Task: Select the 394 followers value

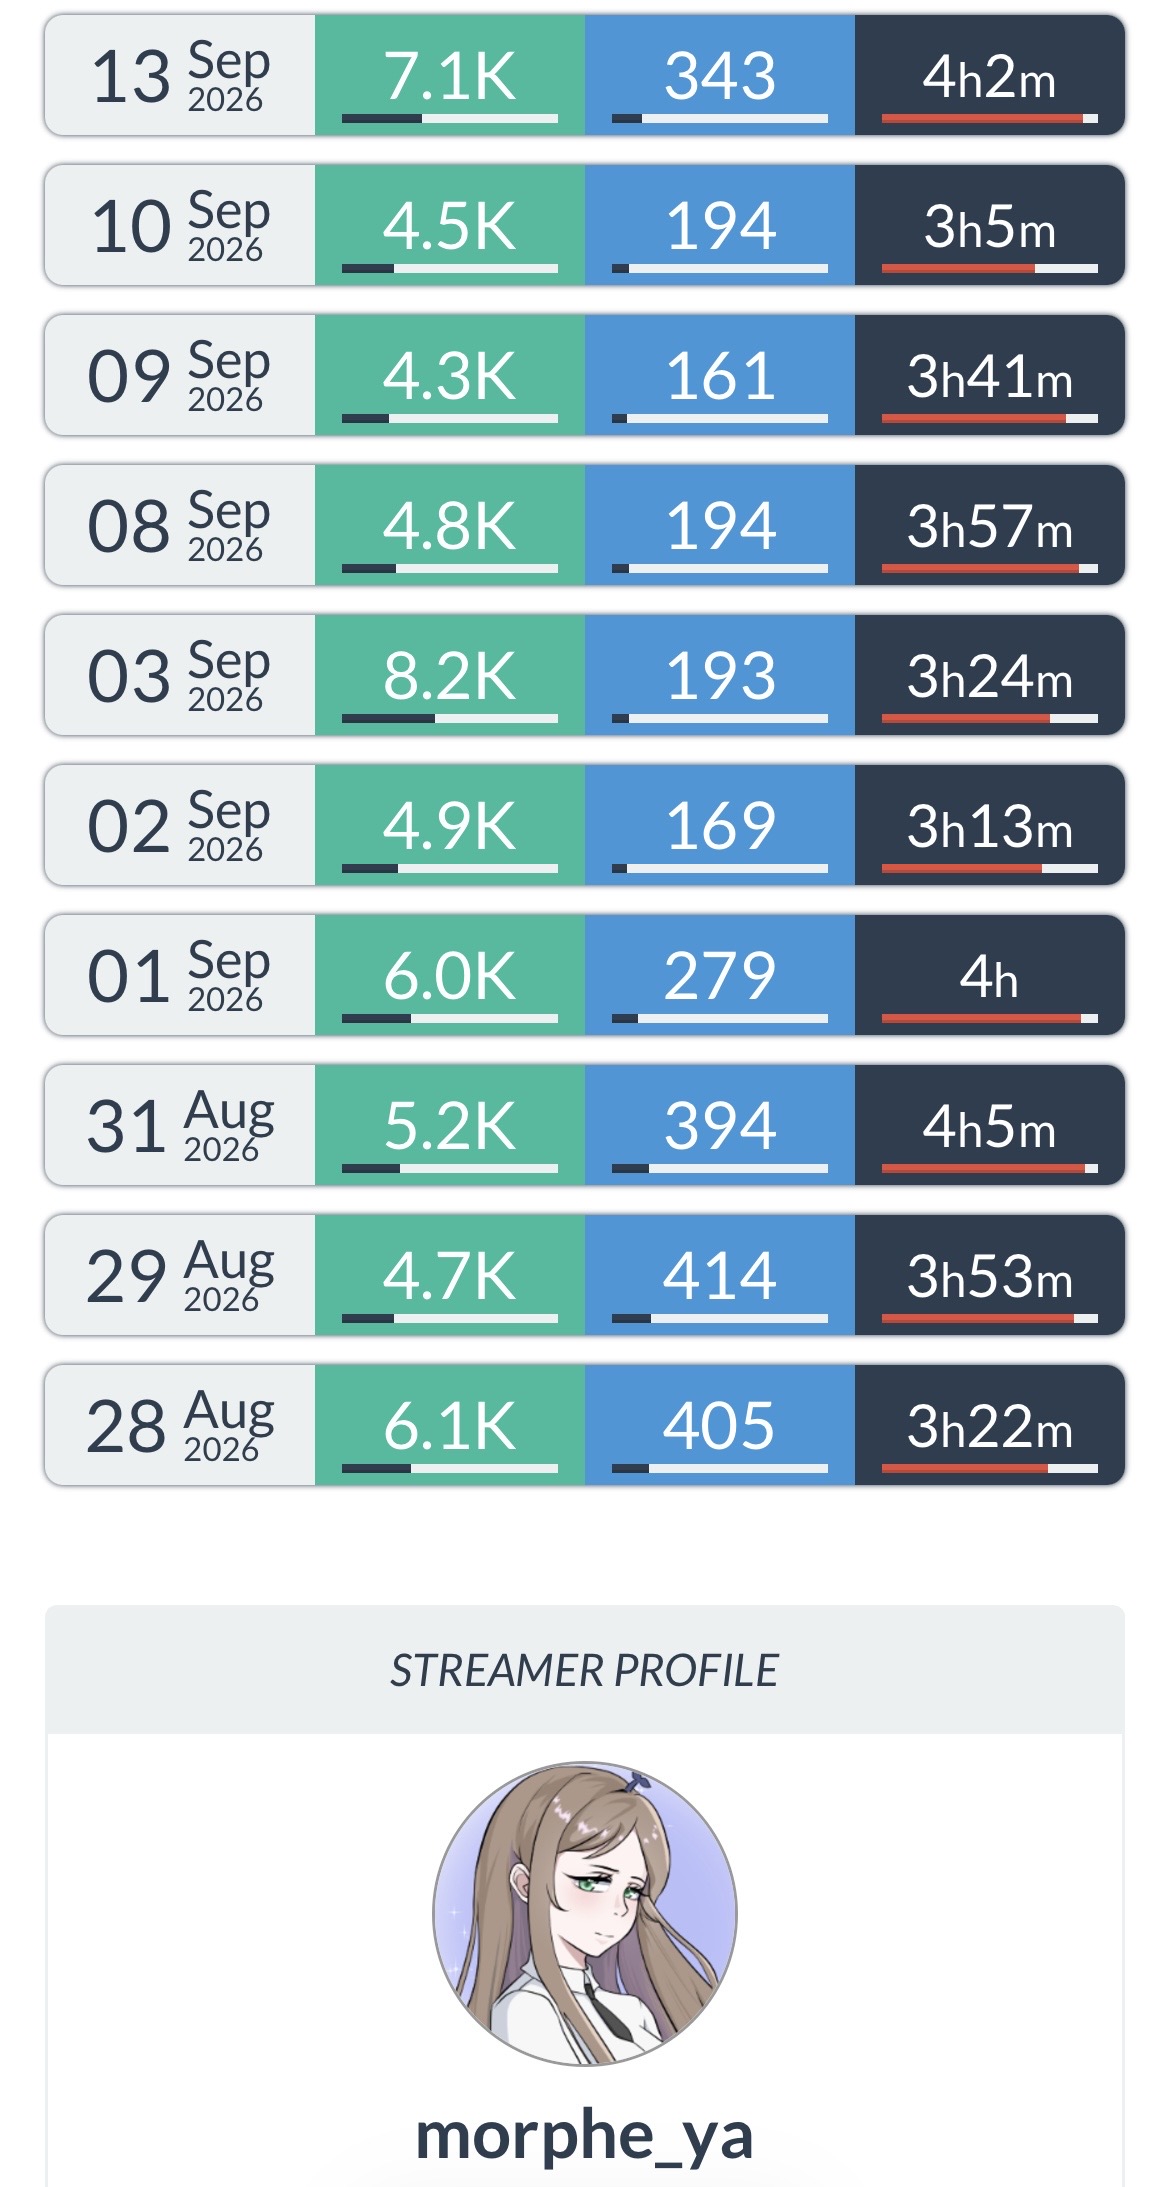Action: tap(720, 1125)
